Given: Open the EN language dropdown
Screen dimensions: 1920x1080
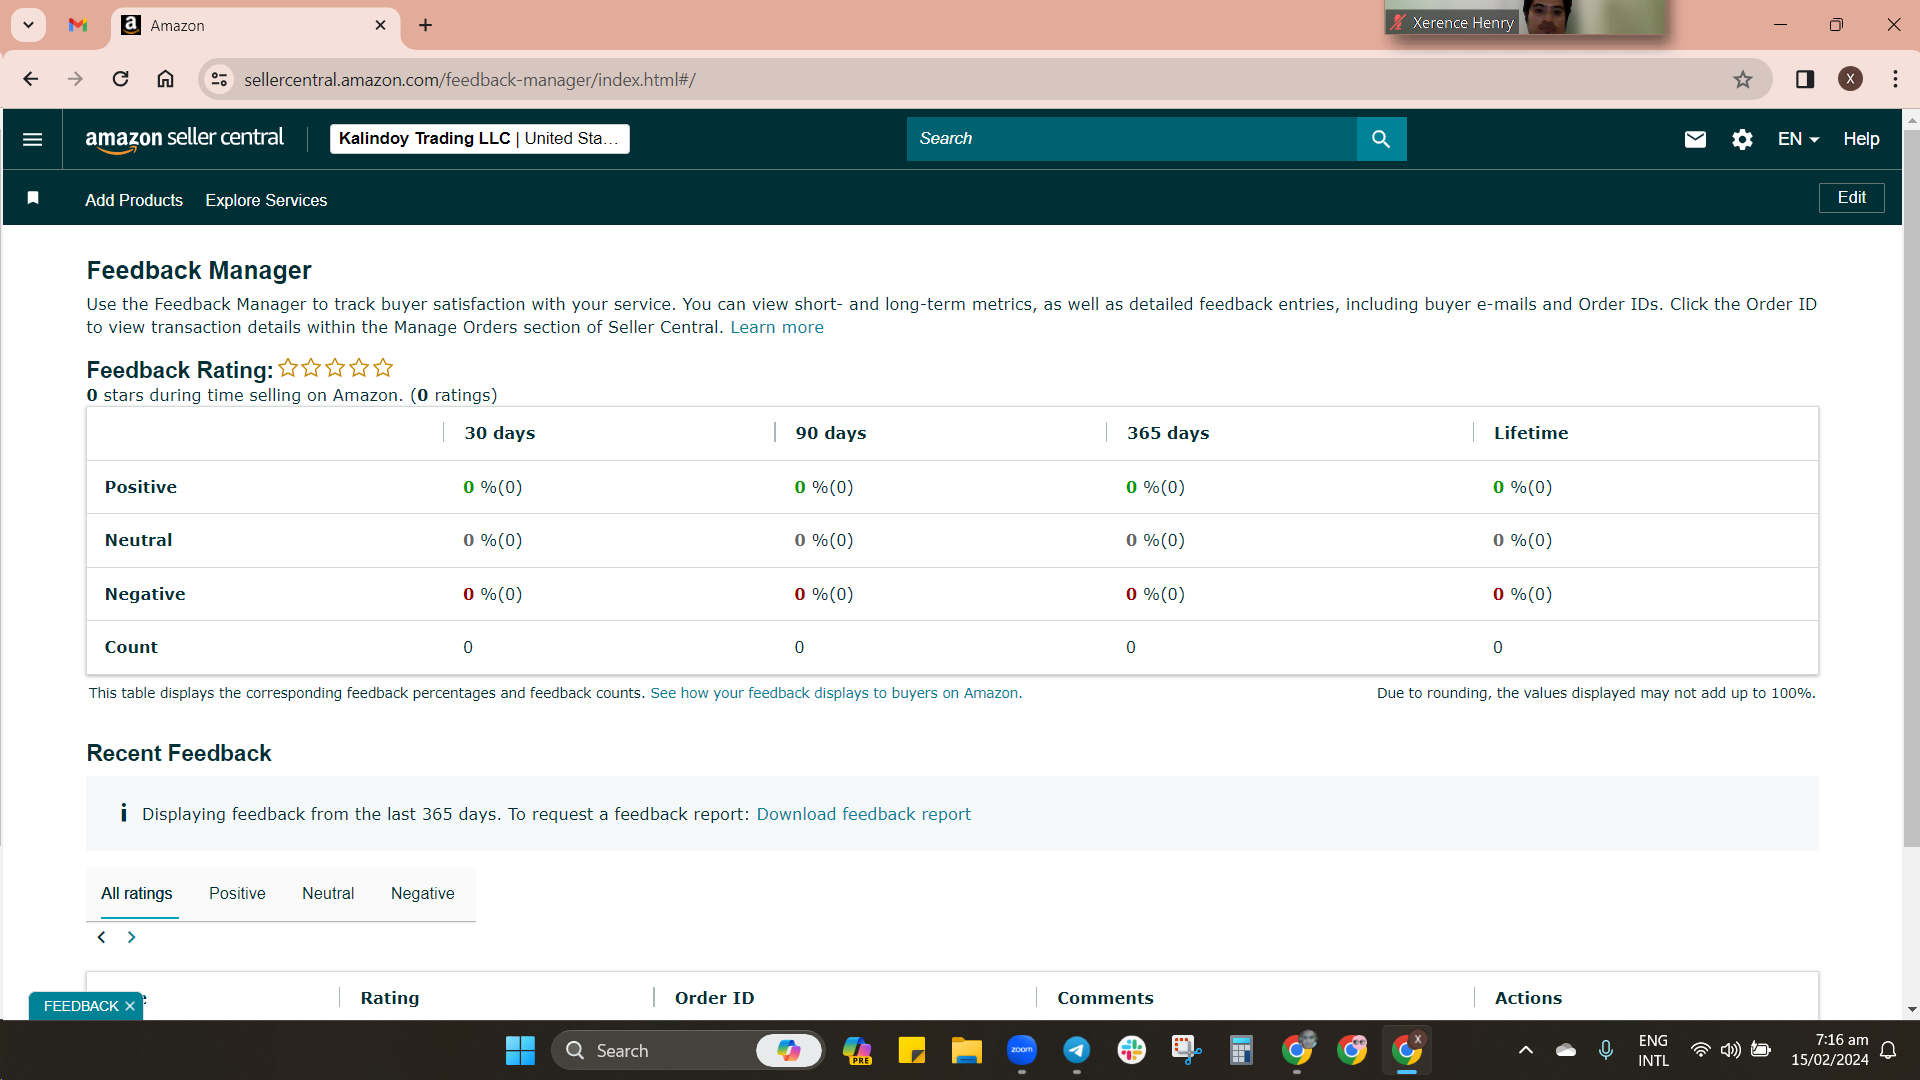Looking at the screenshot, I should click(x=1798, y=139).
